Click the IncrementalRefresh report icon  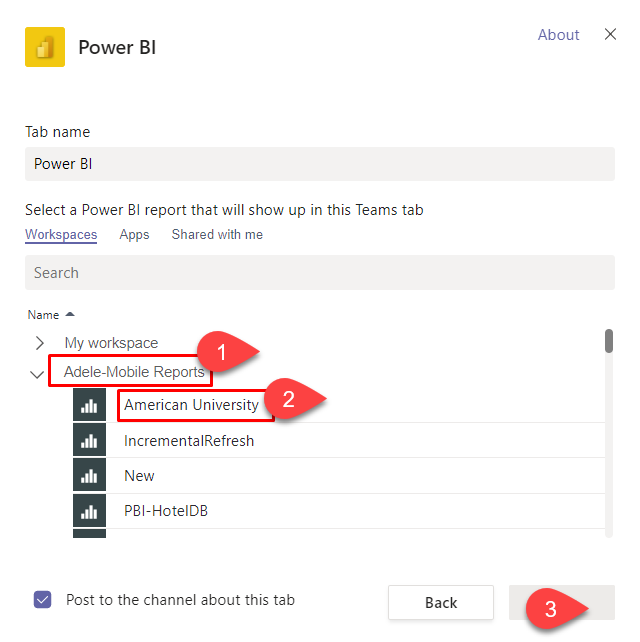[x=89, y=440]
